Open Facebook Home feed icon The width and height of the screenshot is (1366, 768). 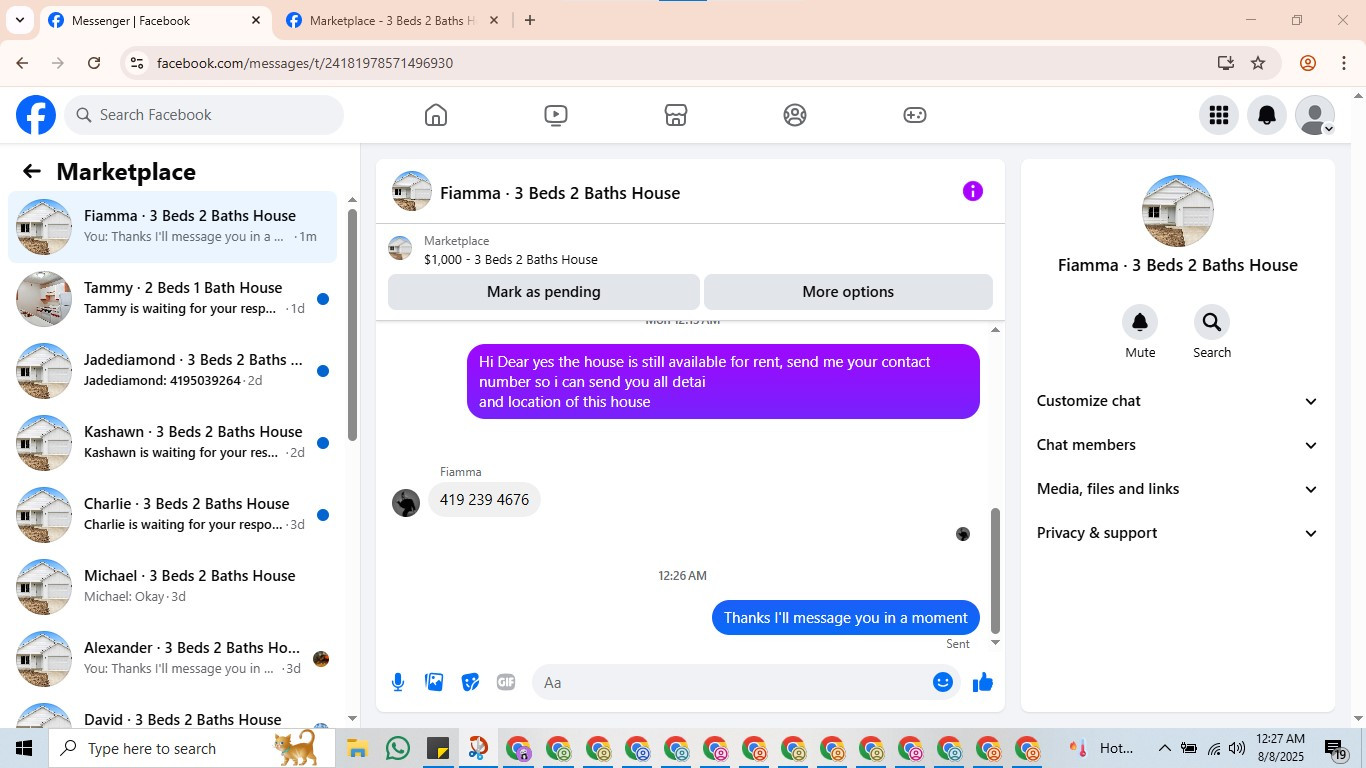pyautogui.click(x=436, y=115)
